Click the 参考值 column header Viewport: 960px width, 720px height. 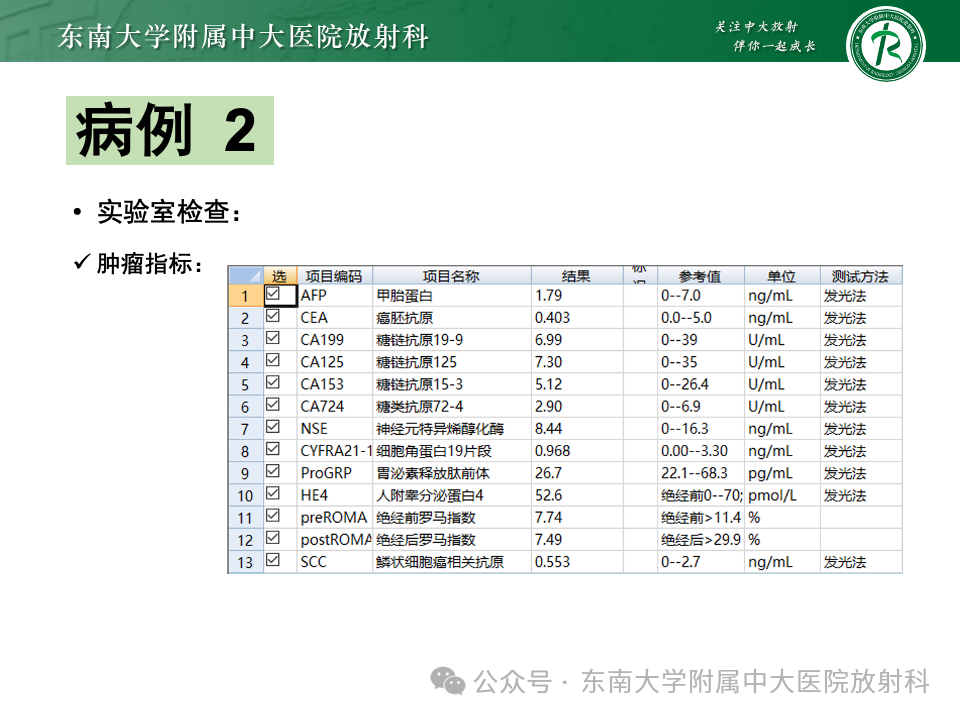701,276
